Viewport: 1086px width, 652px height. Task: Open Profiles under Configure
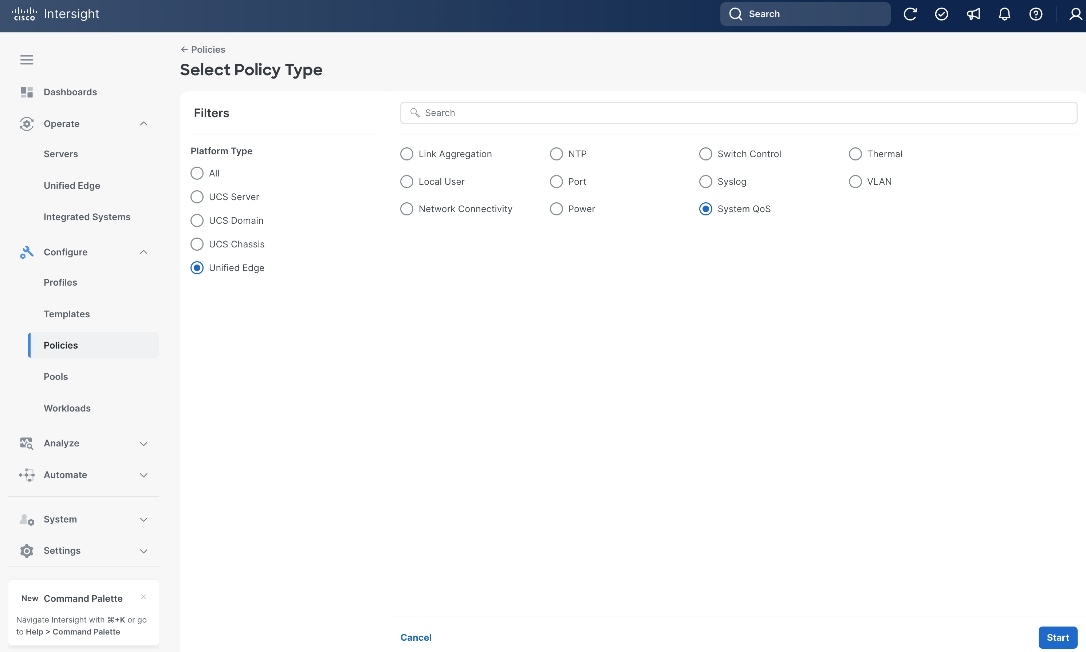[x=60, y=283]
